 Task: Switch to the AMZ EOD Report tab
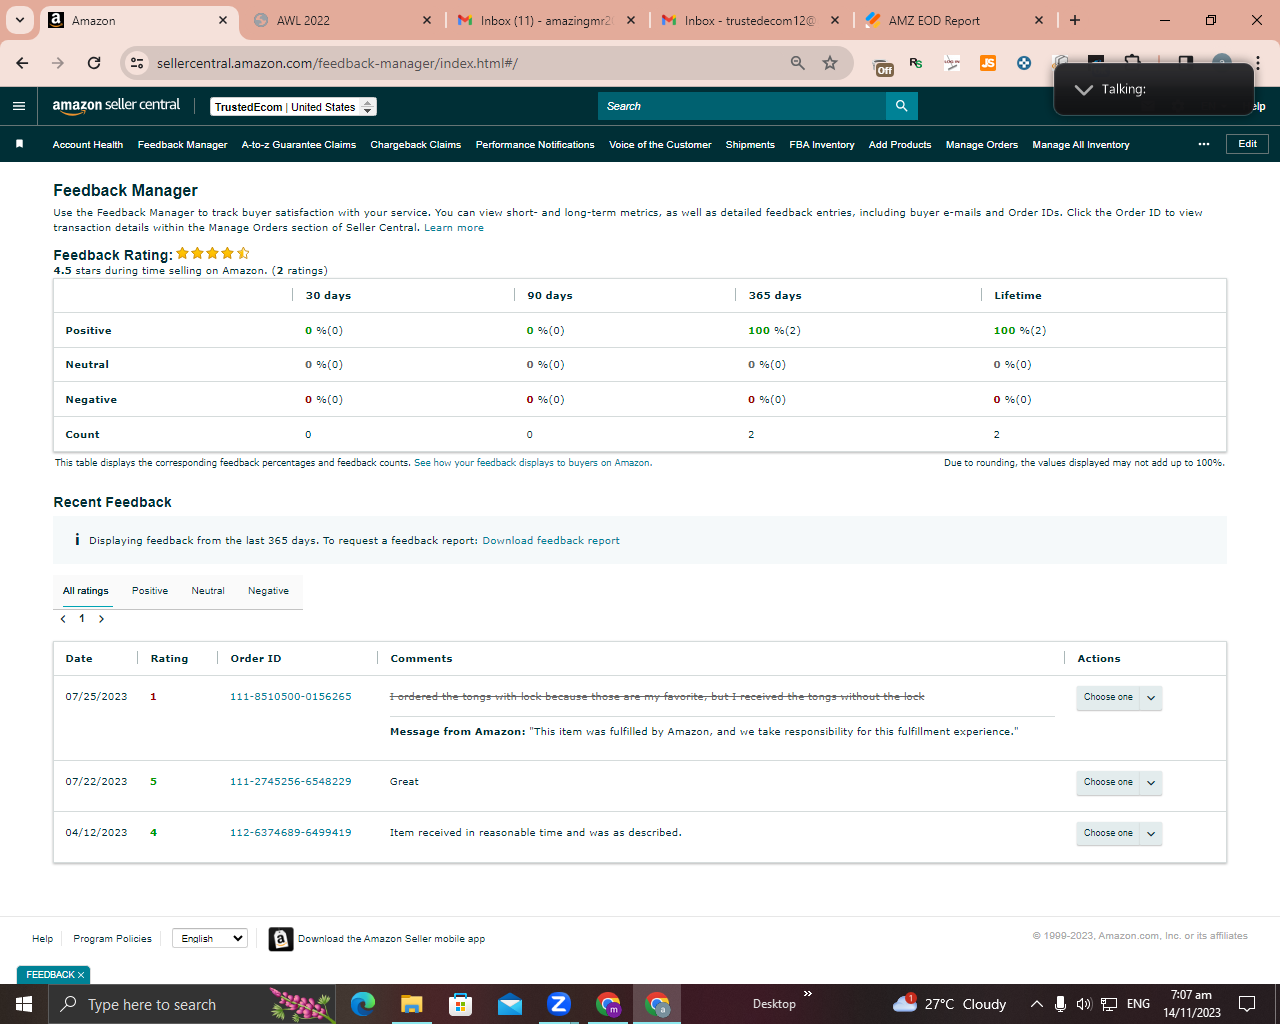click(x=955, y=20)
